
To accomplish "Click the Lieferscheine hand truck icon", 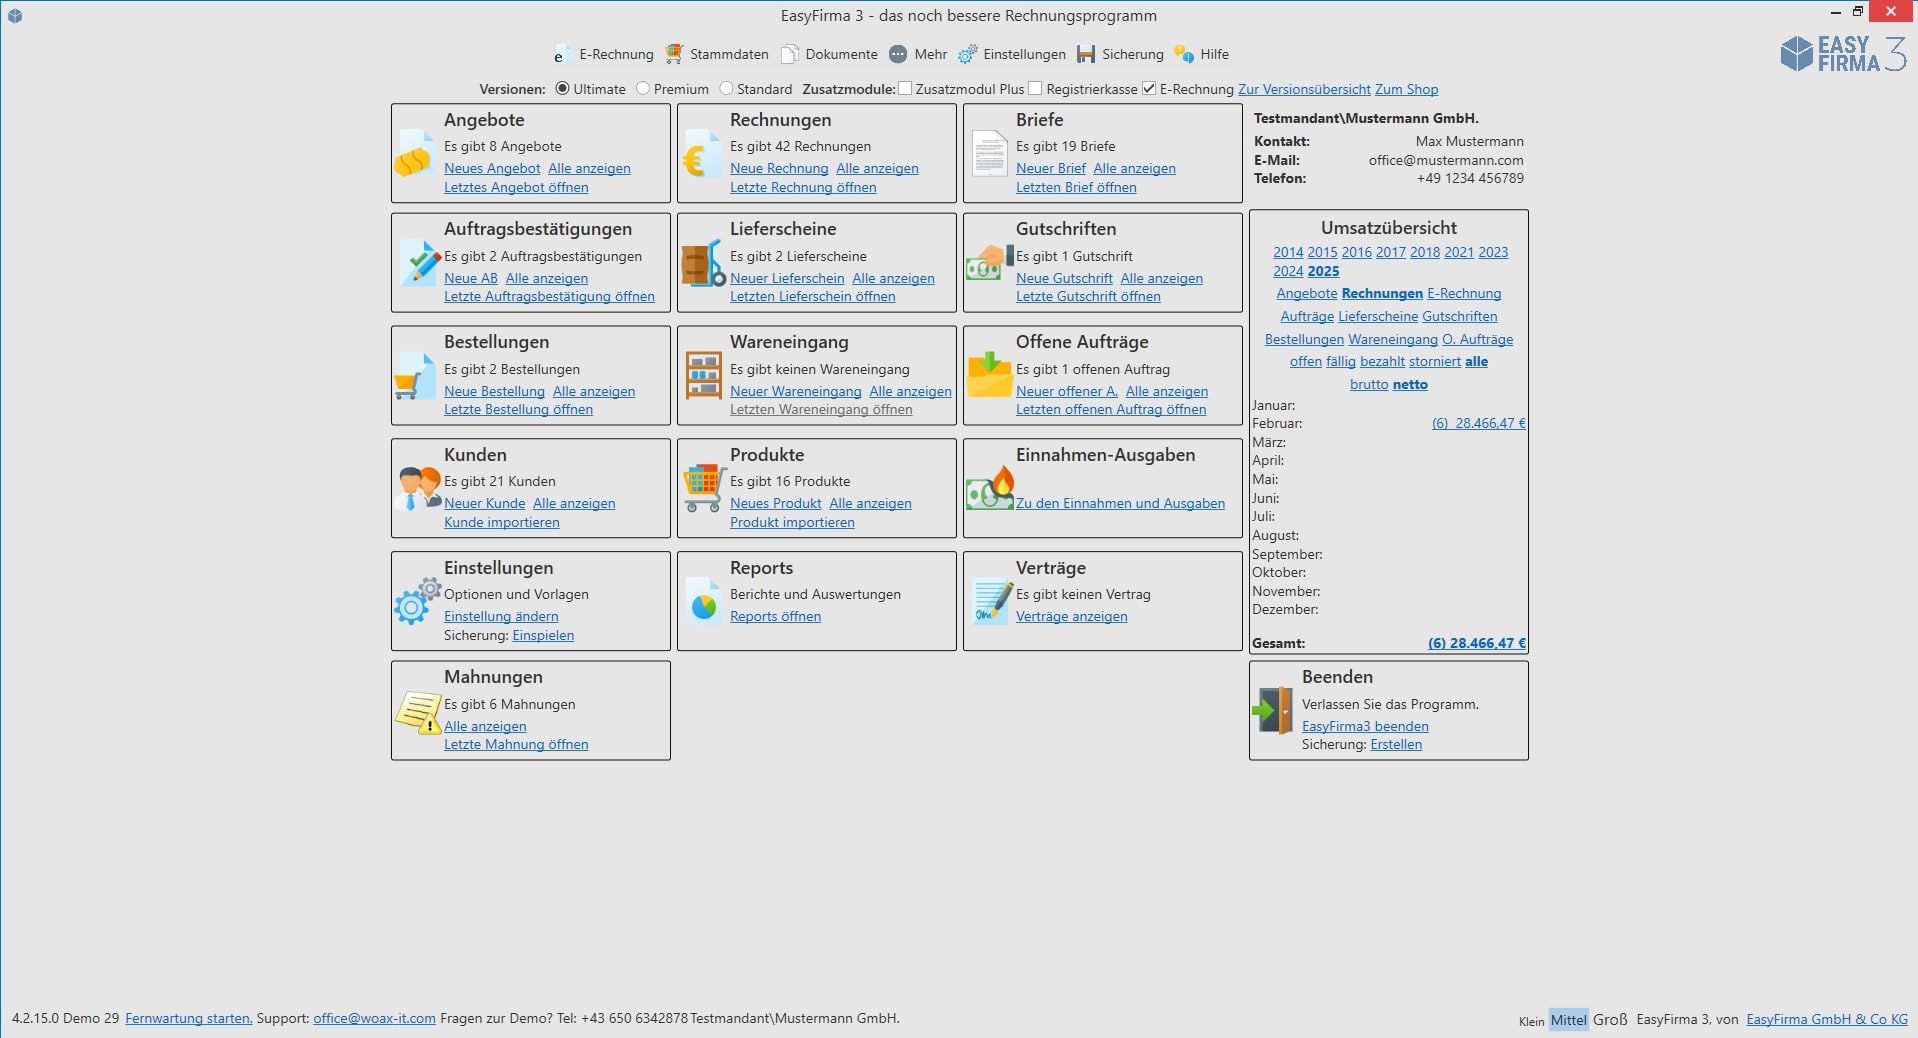I will click(703, 264).
